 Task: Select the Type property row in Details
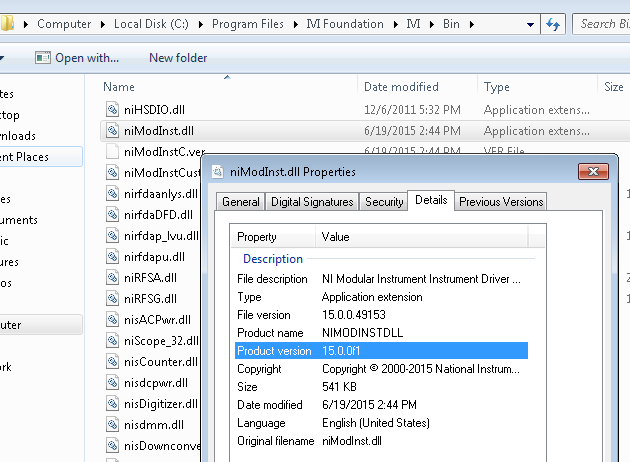[381, 297]
